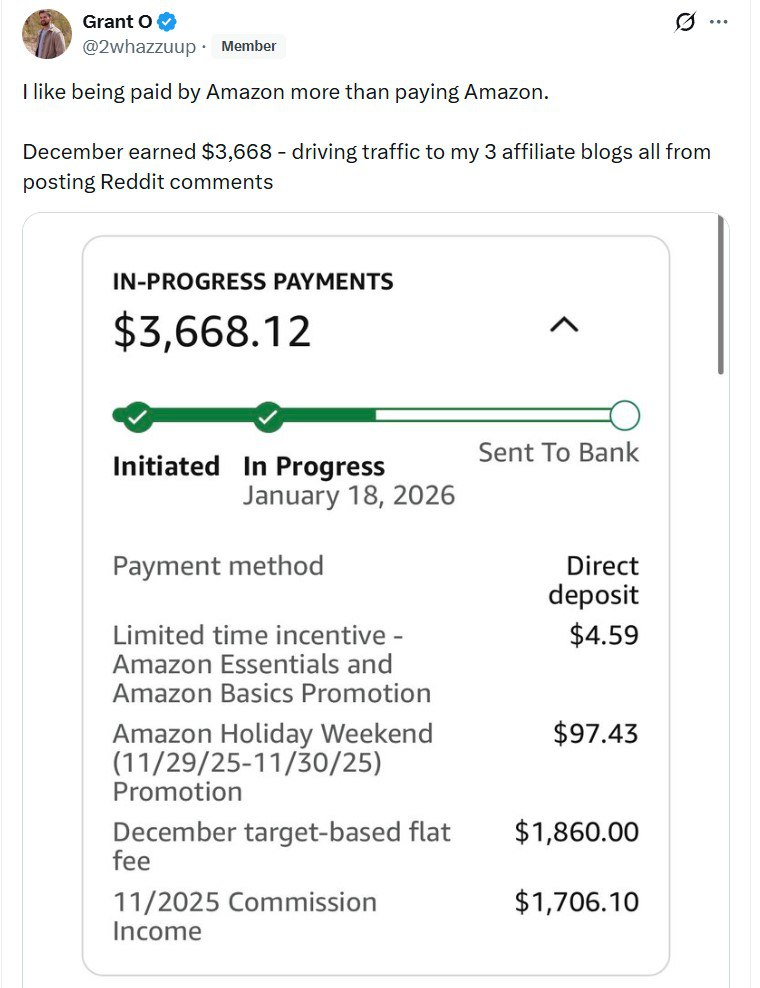
Task: Click the Sent To Bank empty circle
Action: [624, 415]
